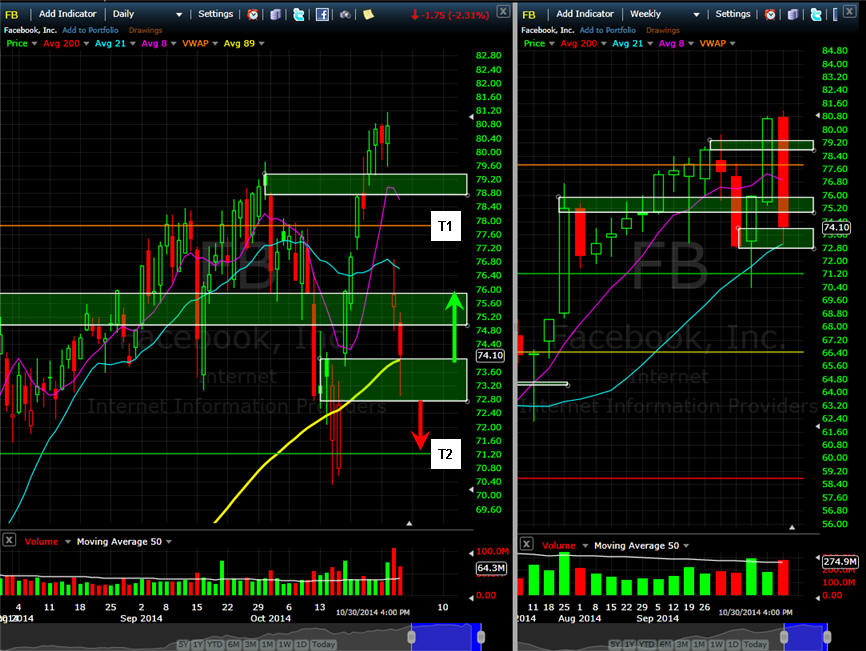Select YTD range on Daily chart
The width and height of the screenshot is (866, 651).
[216, 644]
